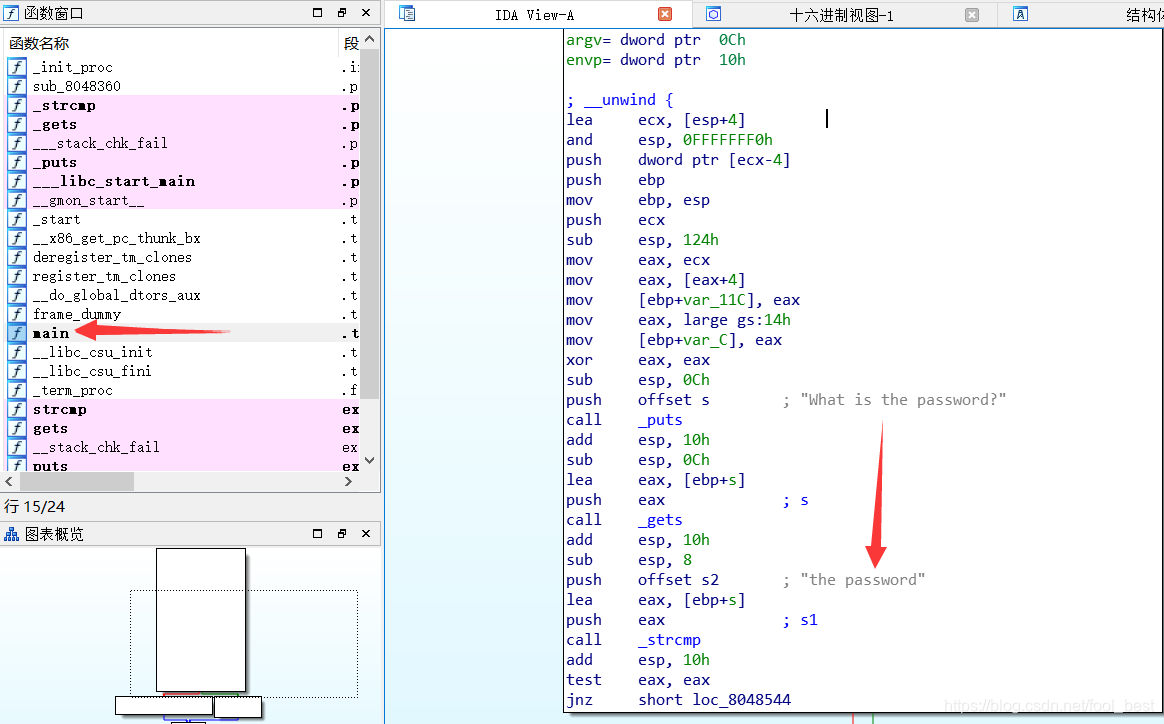Click the functions list up arrow
The image size is (1164, 724).
370,39
